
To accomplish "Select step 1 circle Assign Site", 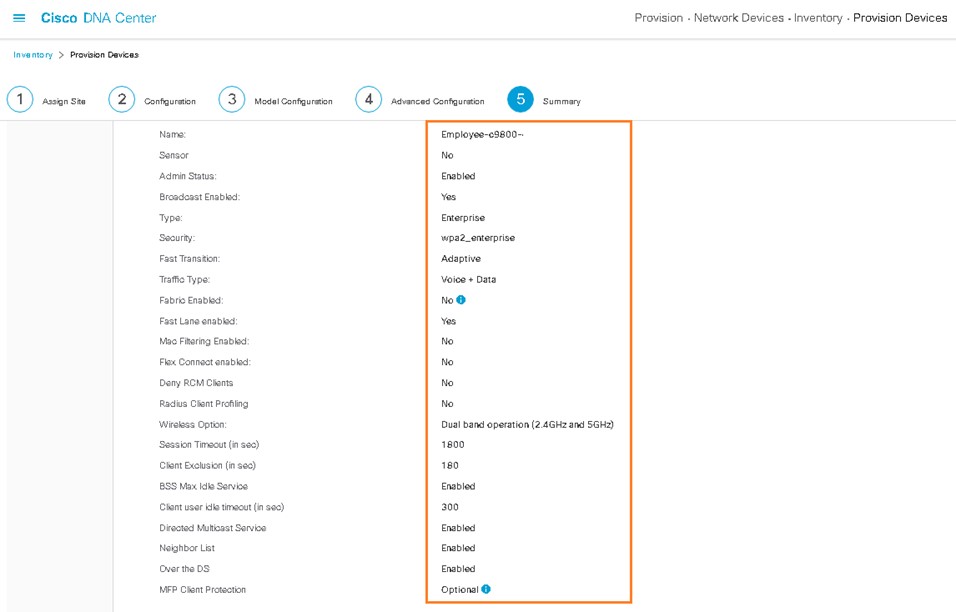I will click(20, 99).
